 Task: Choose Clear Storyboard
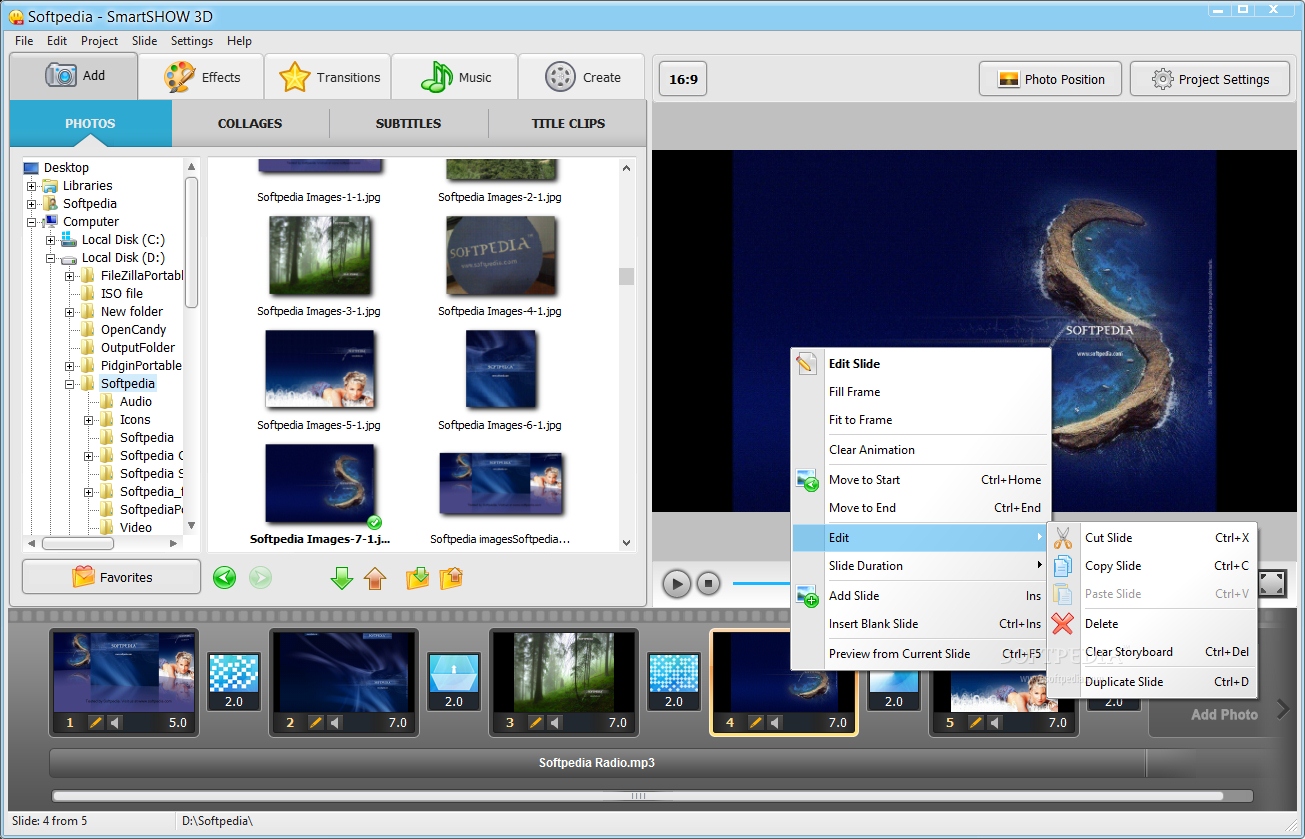[1152, 652]
